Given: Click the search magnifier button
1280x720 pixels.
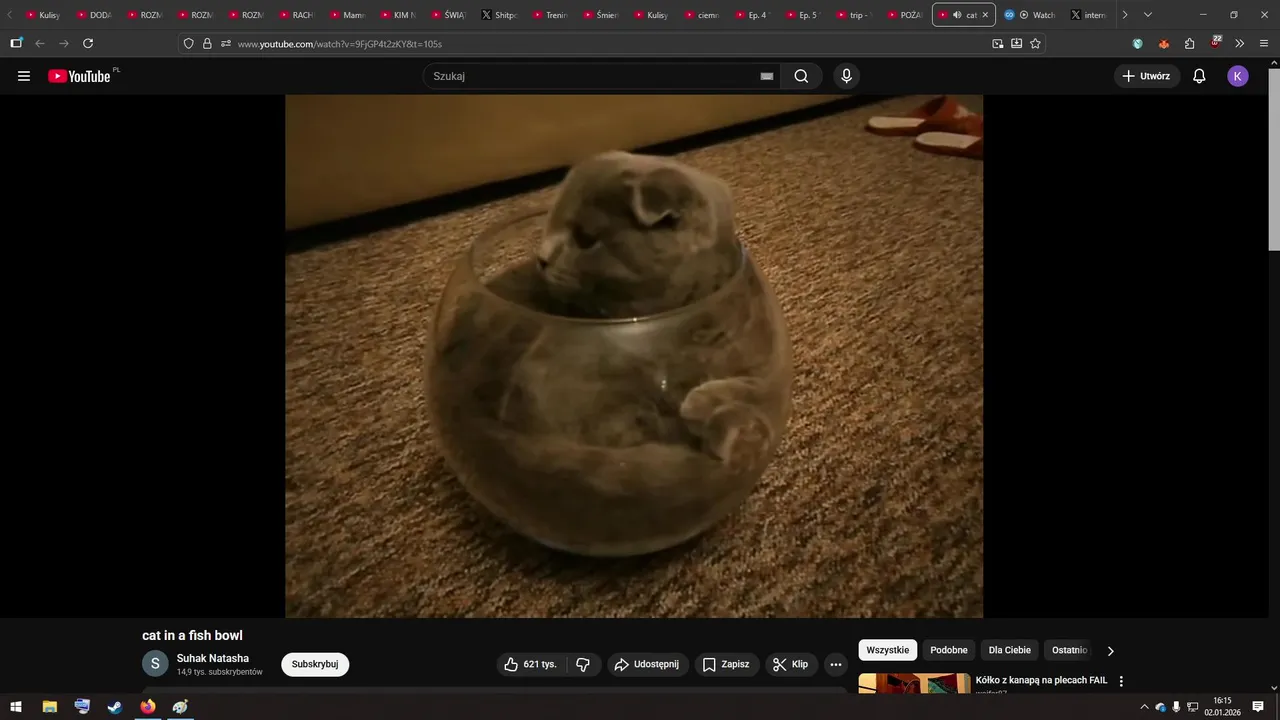Looking at the screenshot, I should click(801, 76).
